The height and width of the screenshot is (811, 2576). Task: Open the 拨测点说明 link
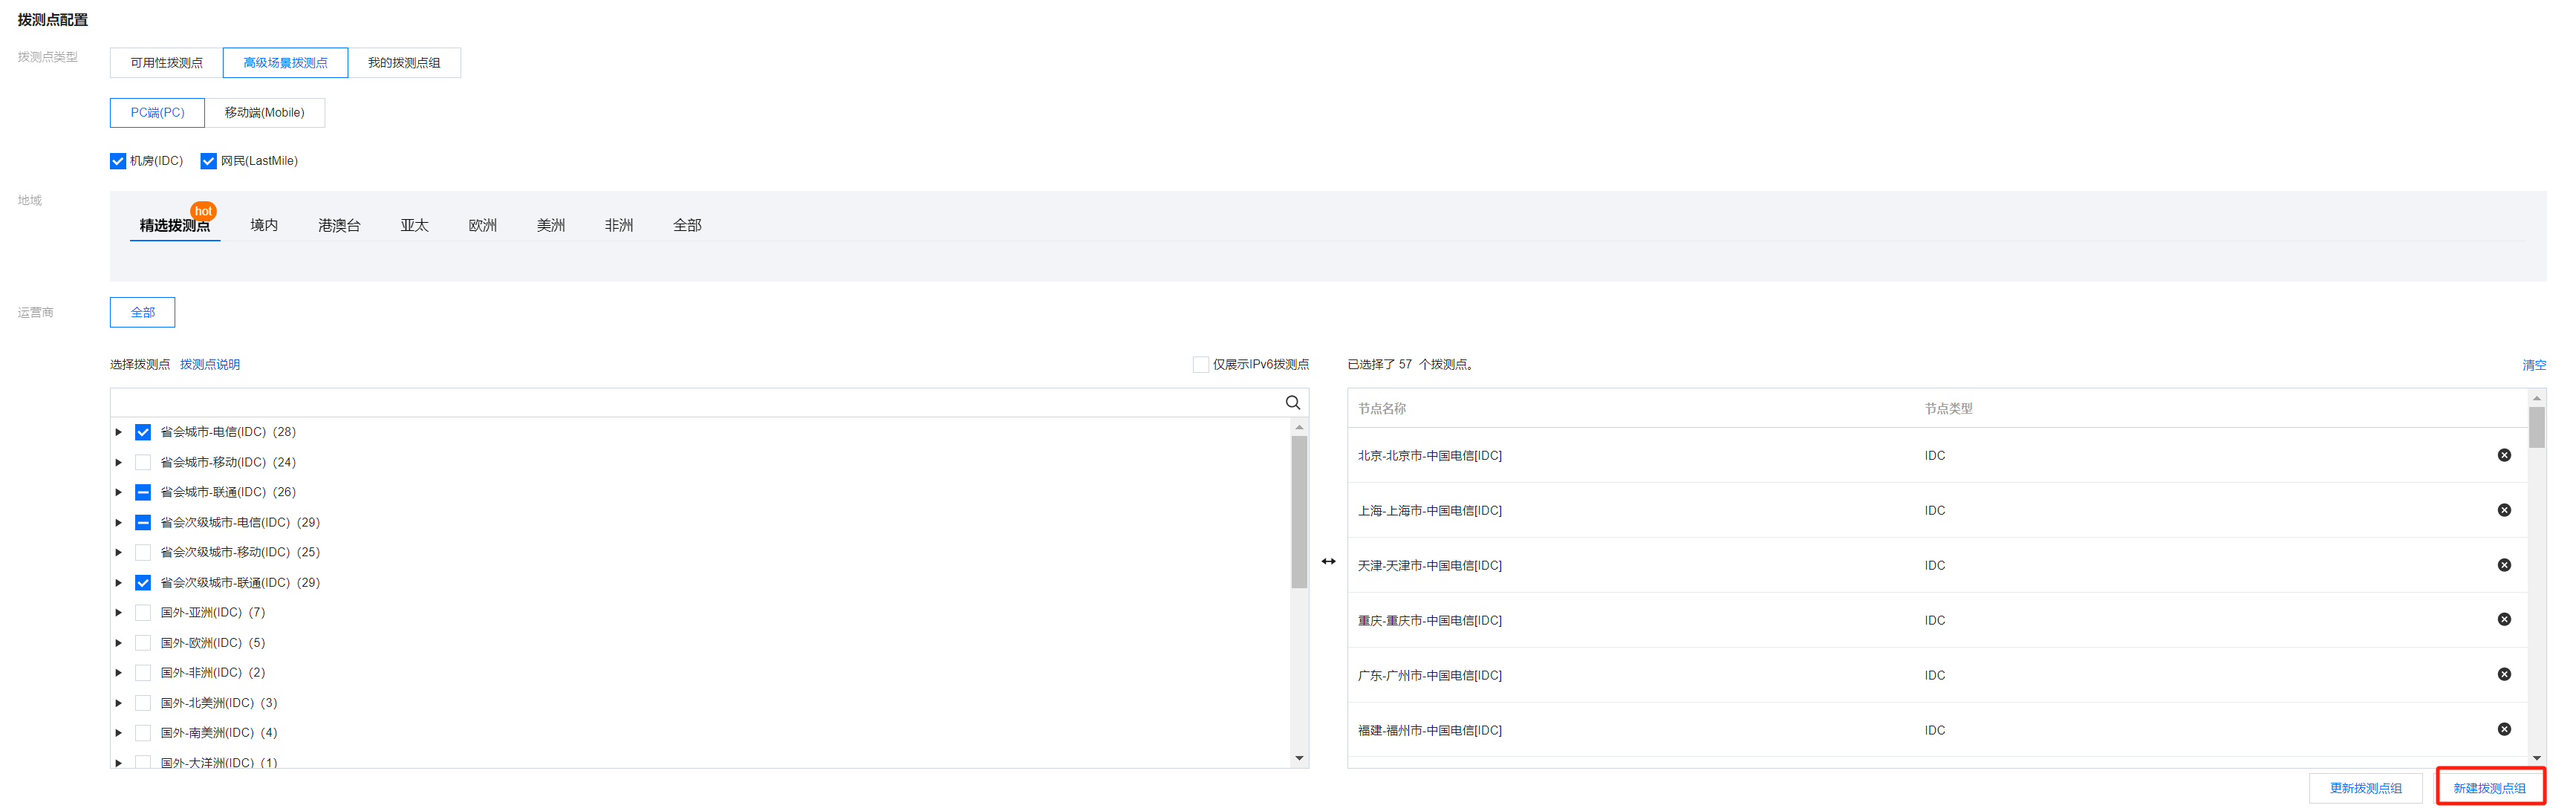tap(210, 364)
